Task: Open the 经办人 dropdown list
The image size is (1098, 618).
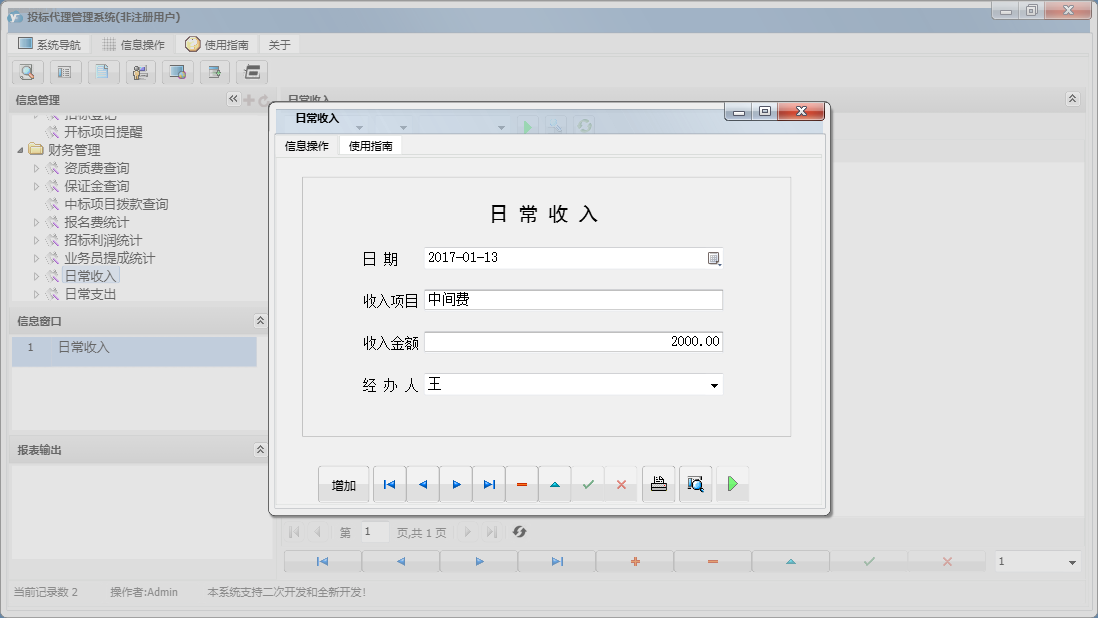Action: tap(713, 384)
